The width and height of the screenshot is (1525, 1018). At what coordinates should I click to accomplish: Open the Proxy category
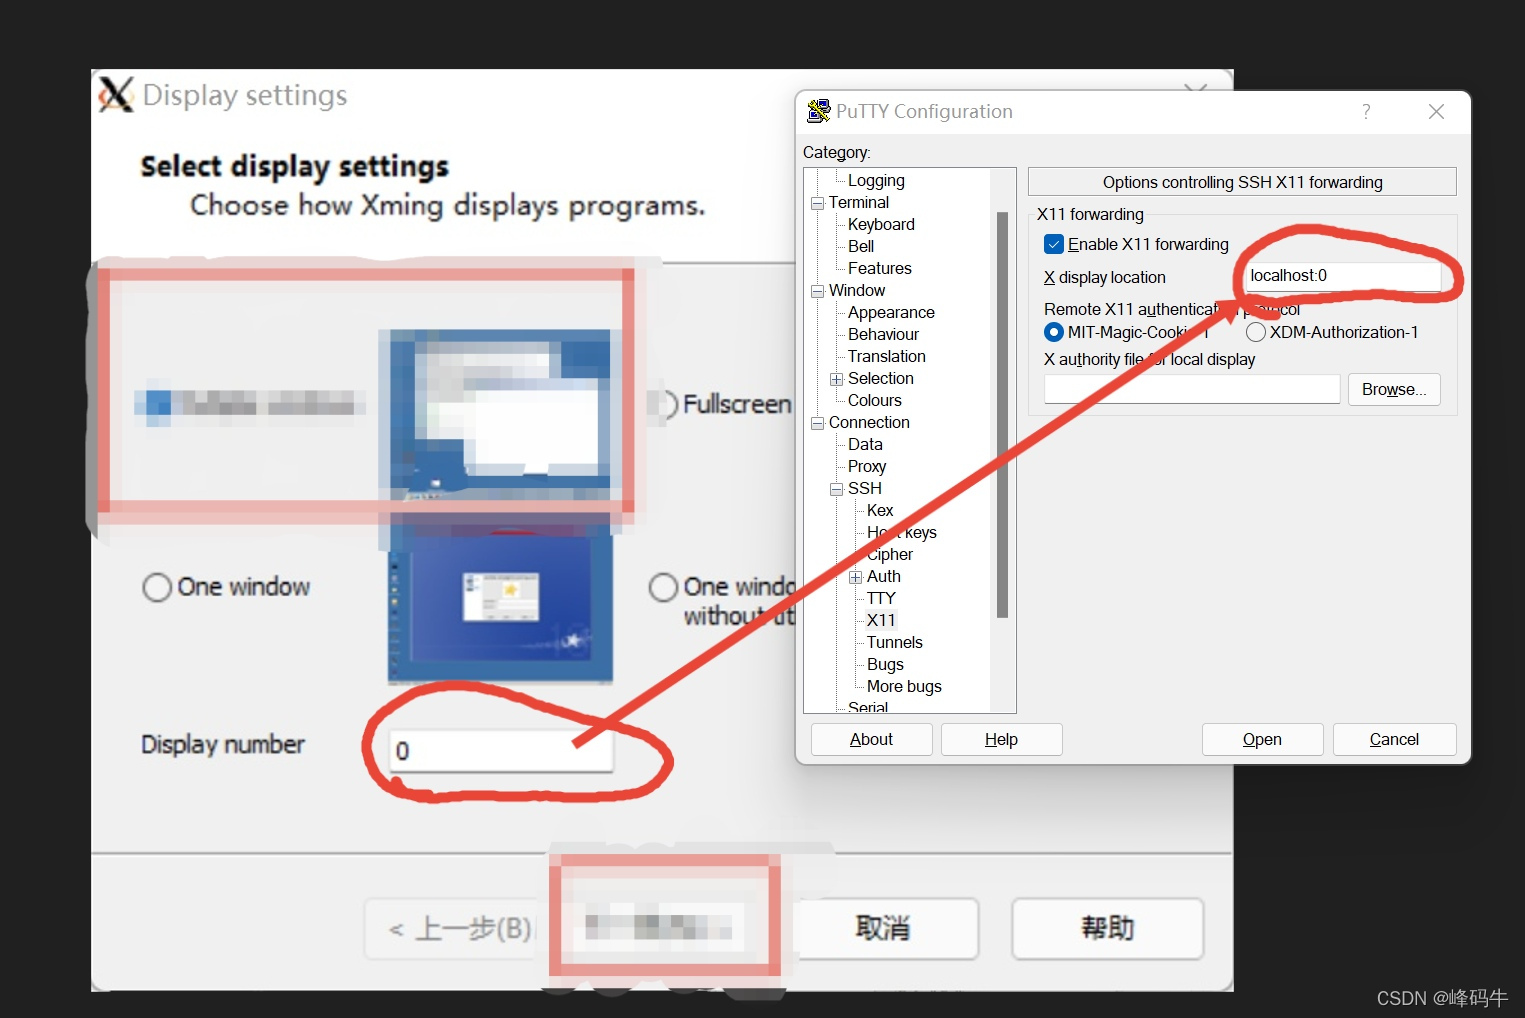(867, 467)
